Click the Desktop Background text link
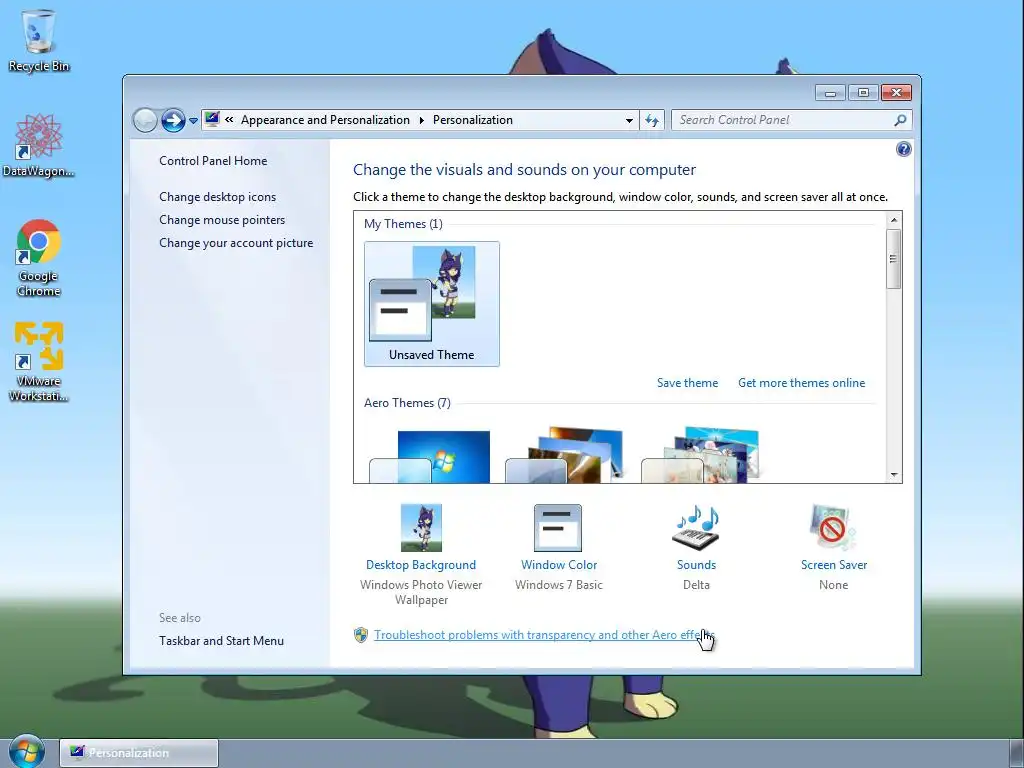The image size is (1024, 768). click(421, 565)
